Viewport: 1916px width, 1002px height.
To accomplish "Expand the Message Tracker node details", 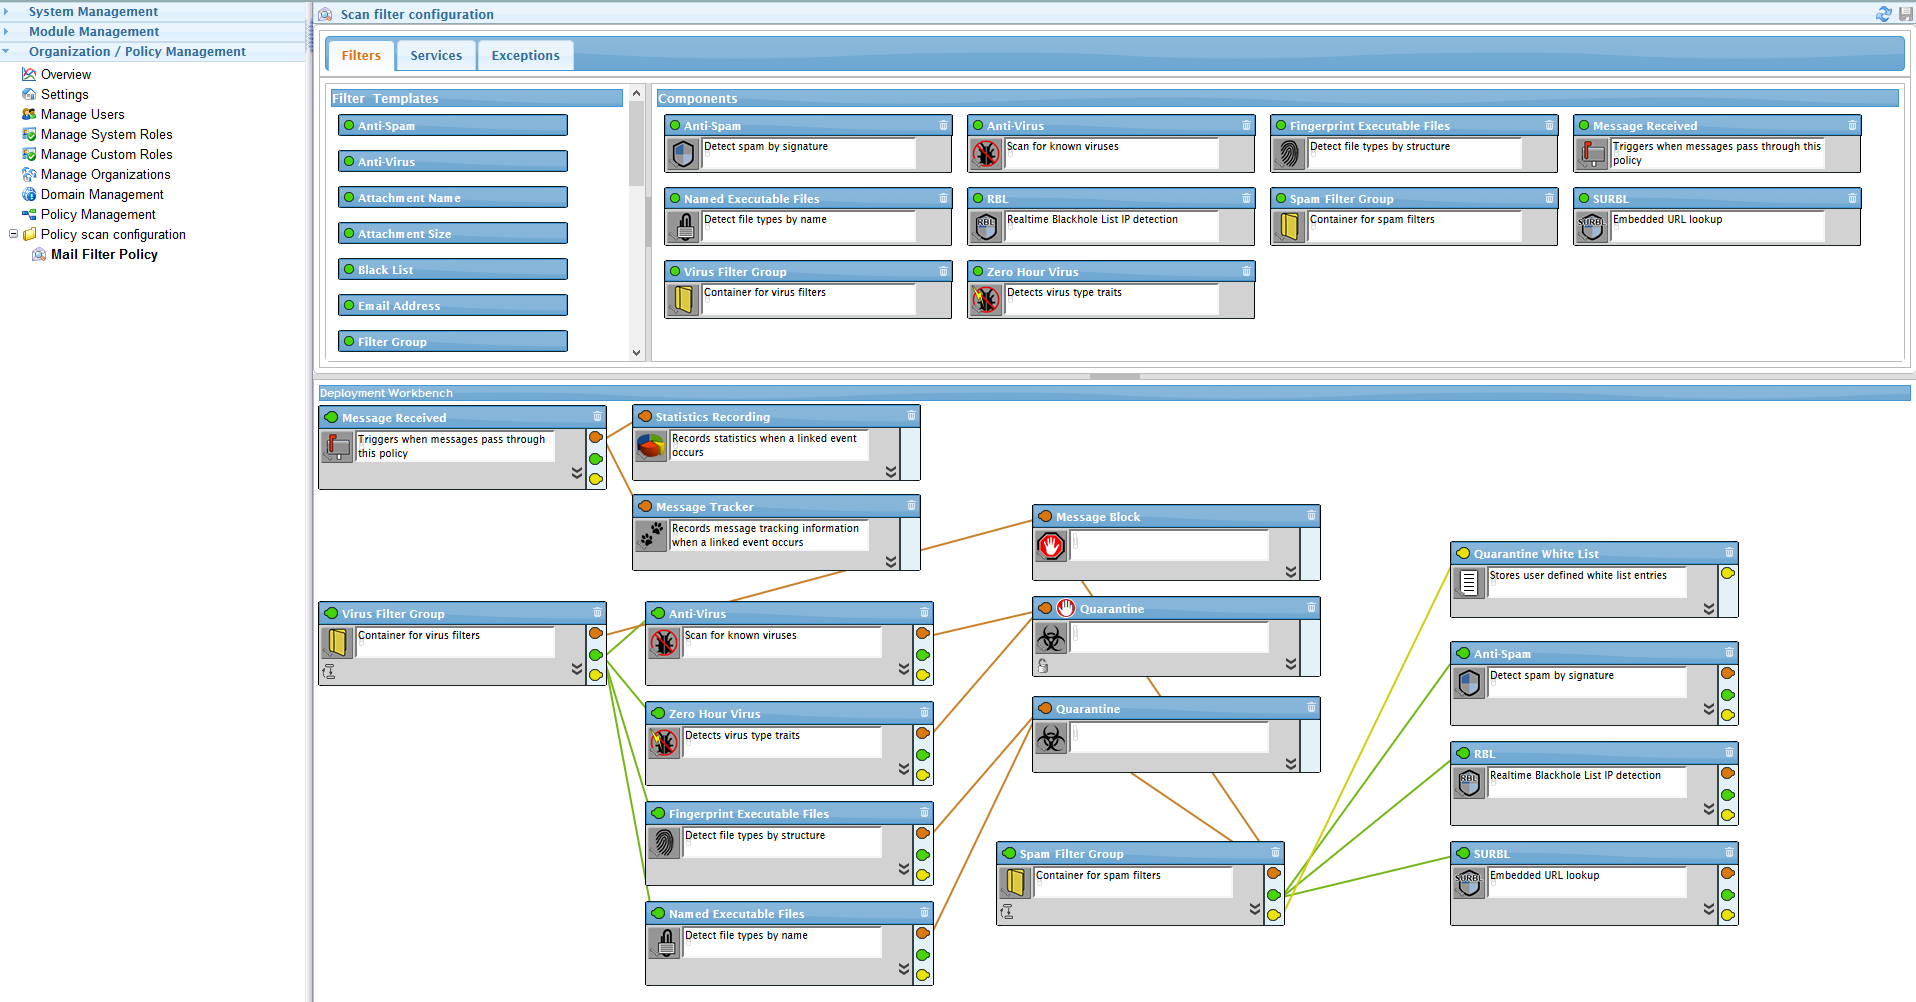I will [x=891, y=562].
